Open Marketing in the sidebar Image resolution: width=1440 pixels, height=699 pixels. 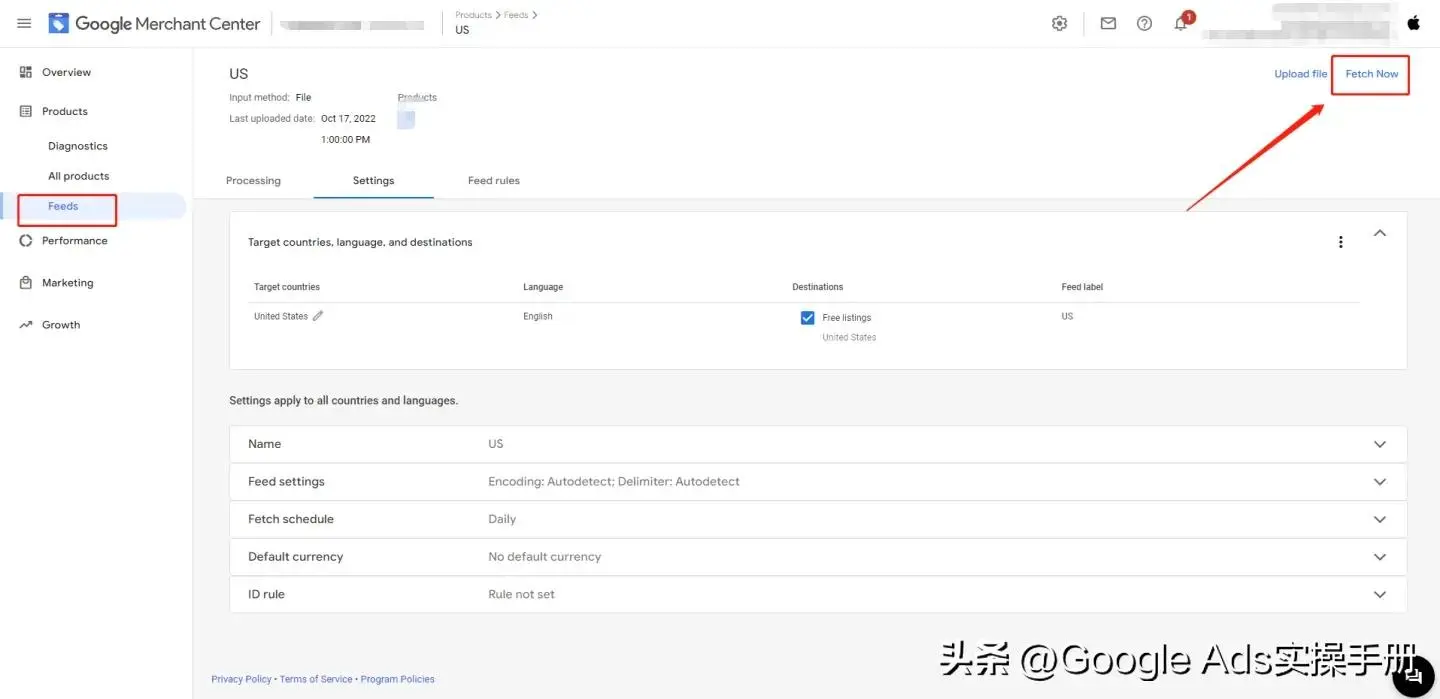68,283
